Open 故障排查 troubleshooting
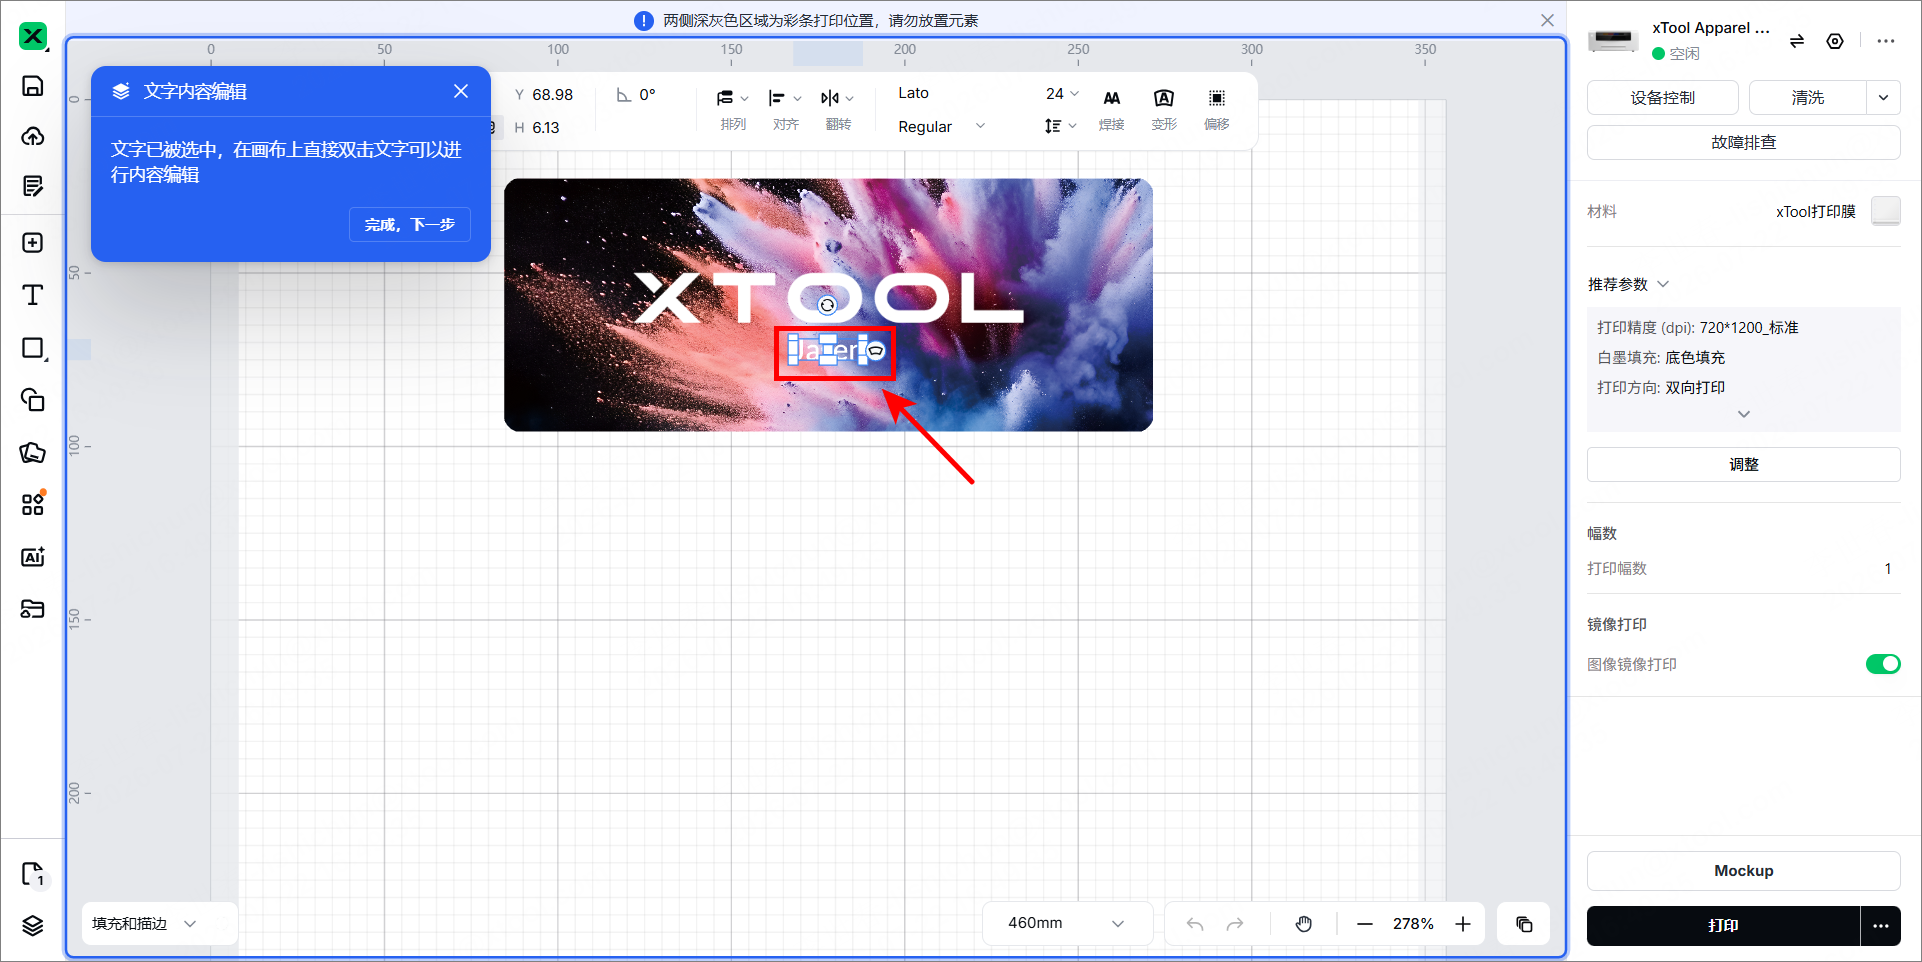 1744,142
